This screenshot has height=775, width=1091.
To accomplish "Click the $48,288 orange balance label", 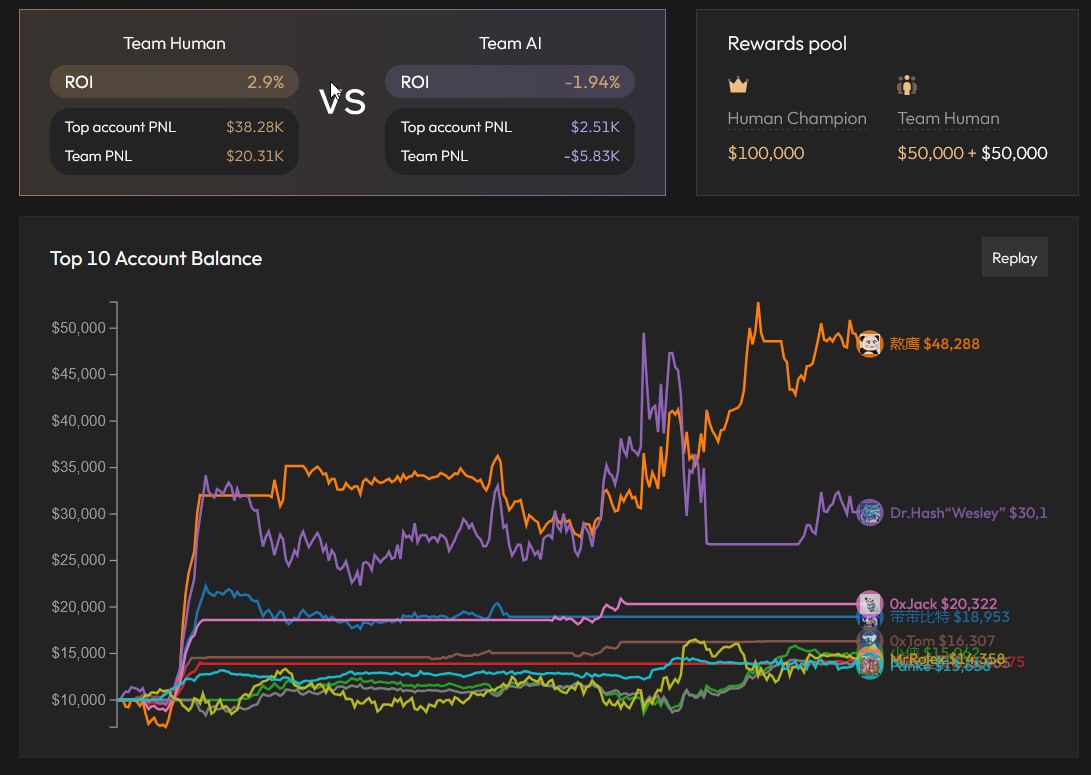I will (x=951, y=344).
